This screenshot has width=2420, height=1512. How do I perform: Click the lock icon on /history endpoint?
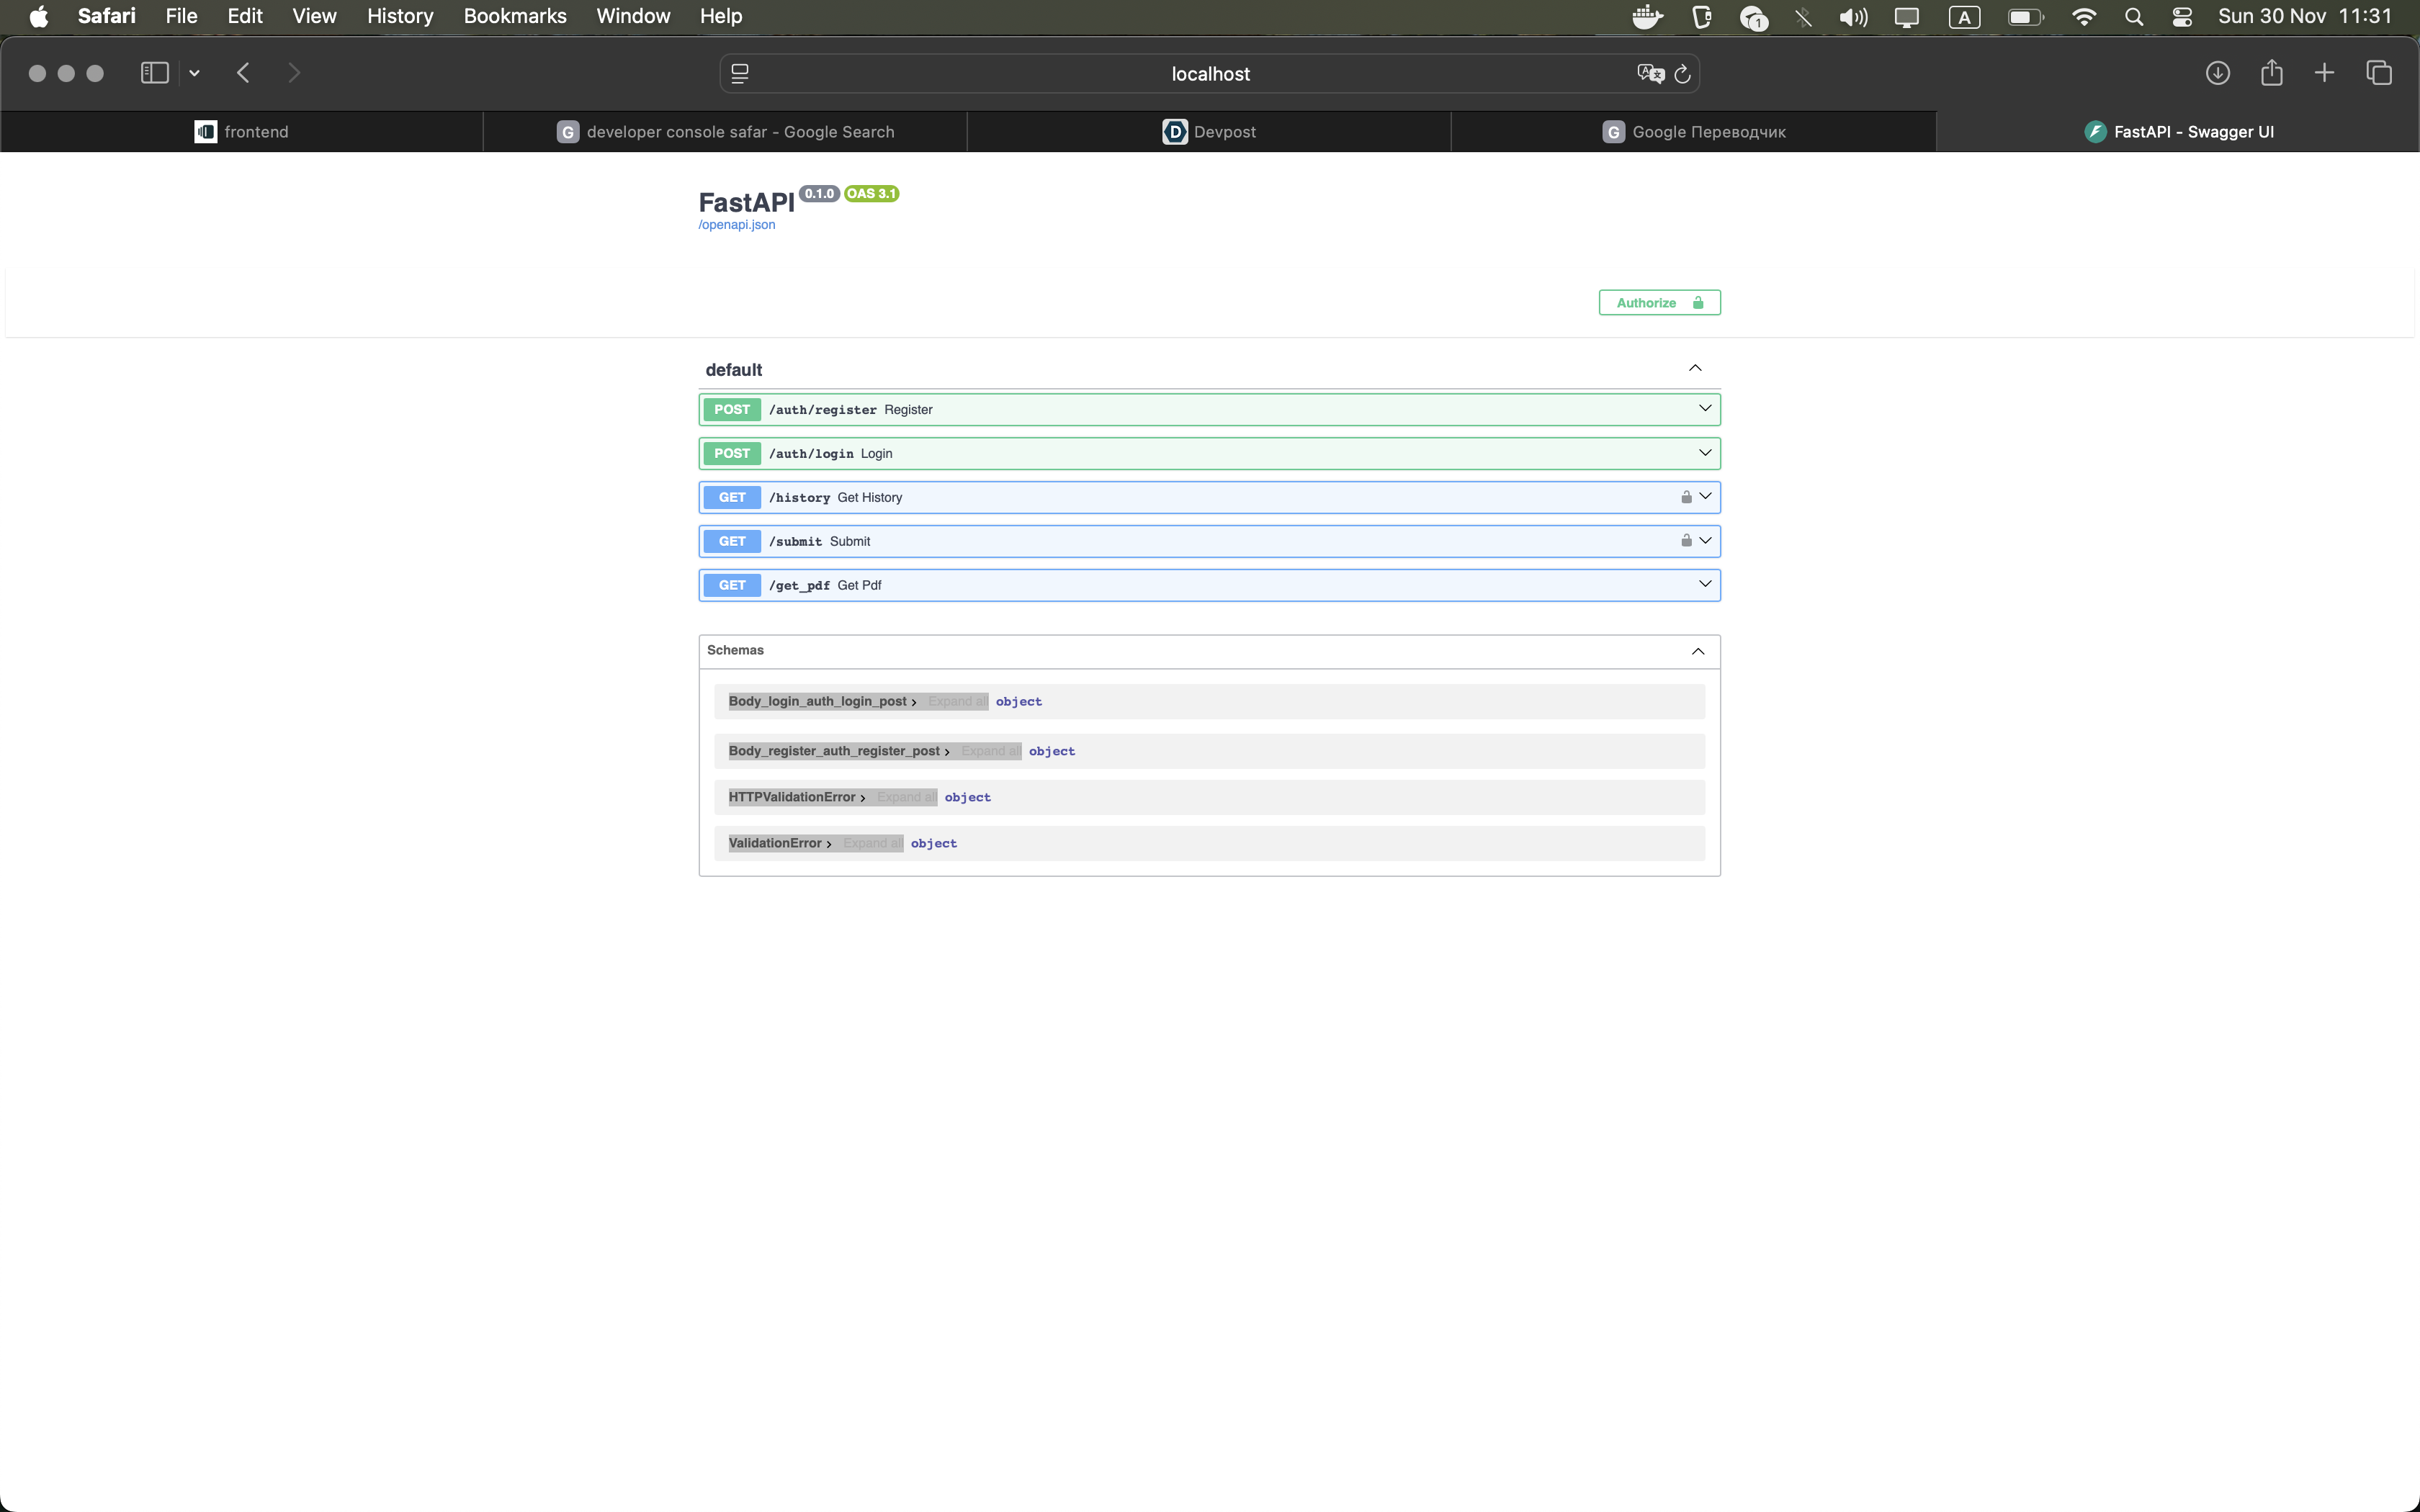[1686, 497]
